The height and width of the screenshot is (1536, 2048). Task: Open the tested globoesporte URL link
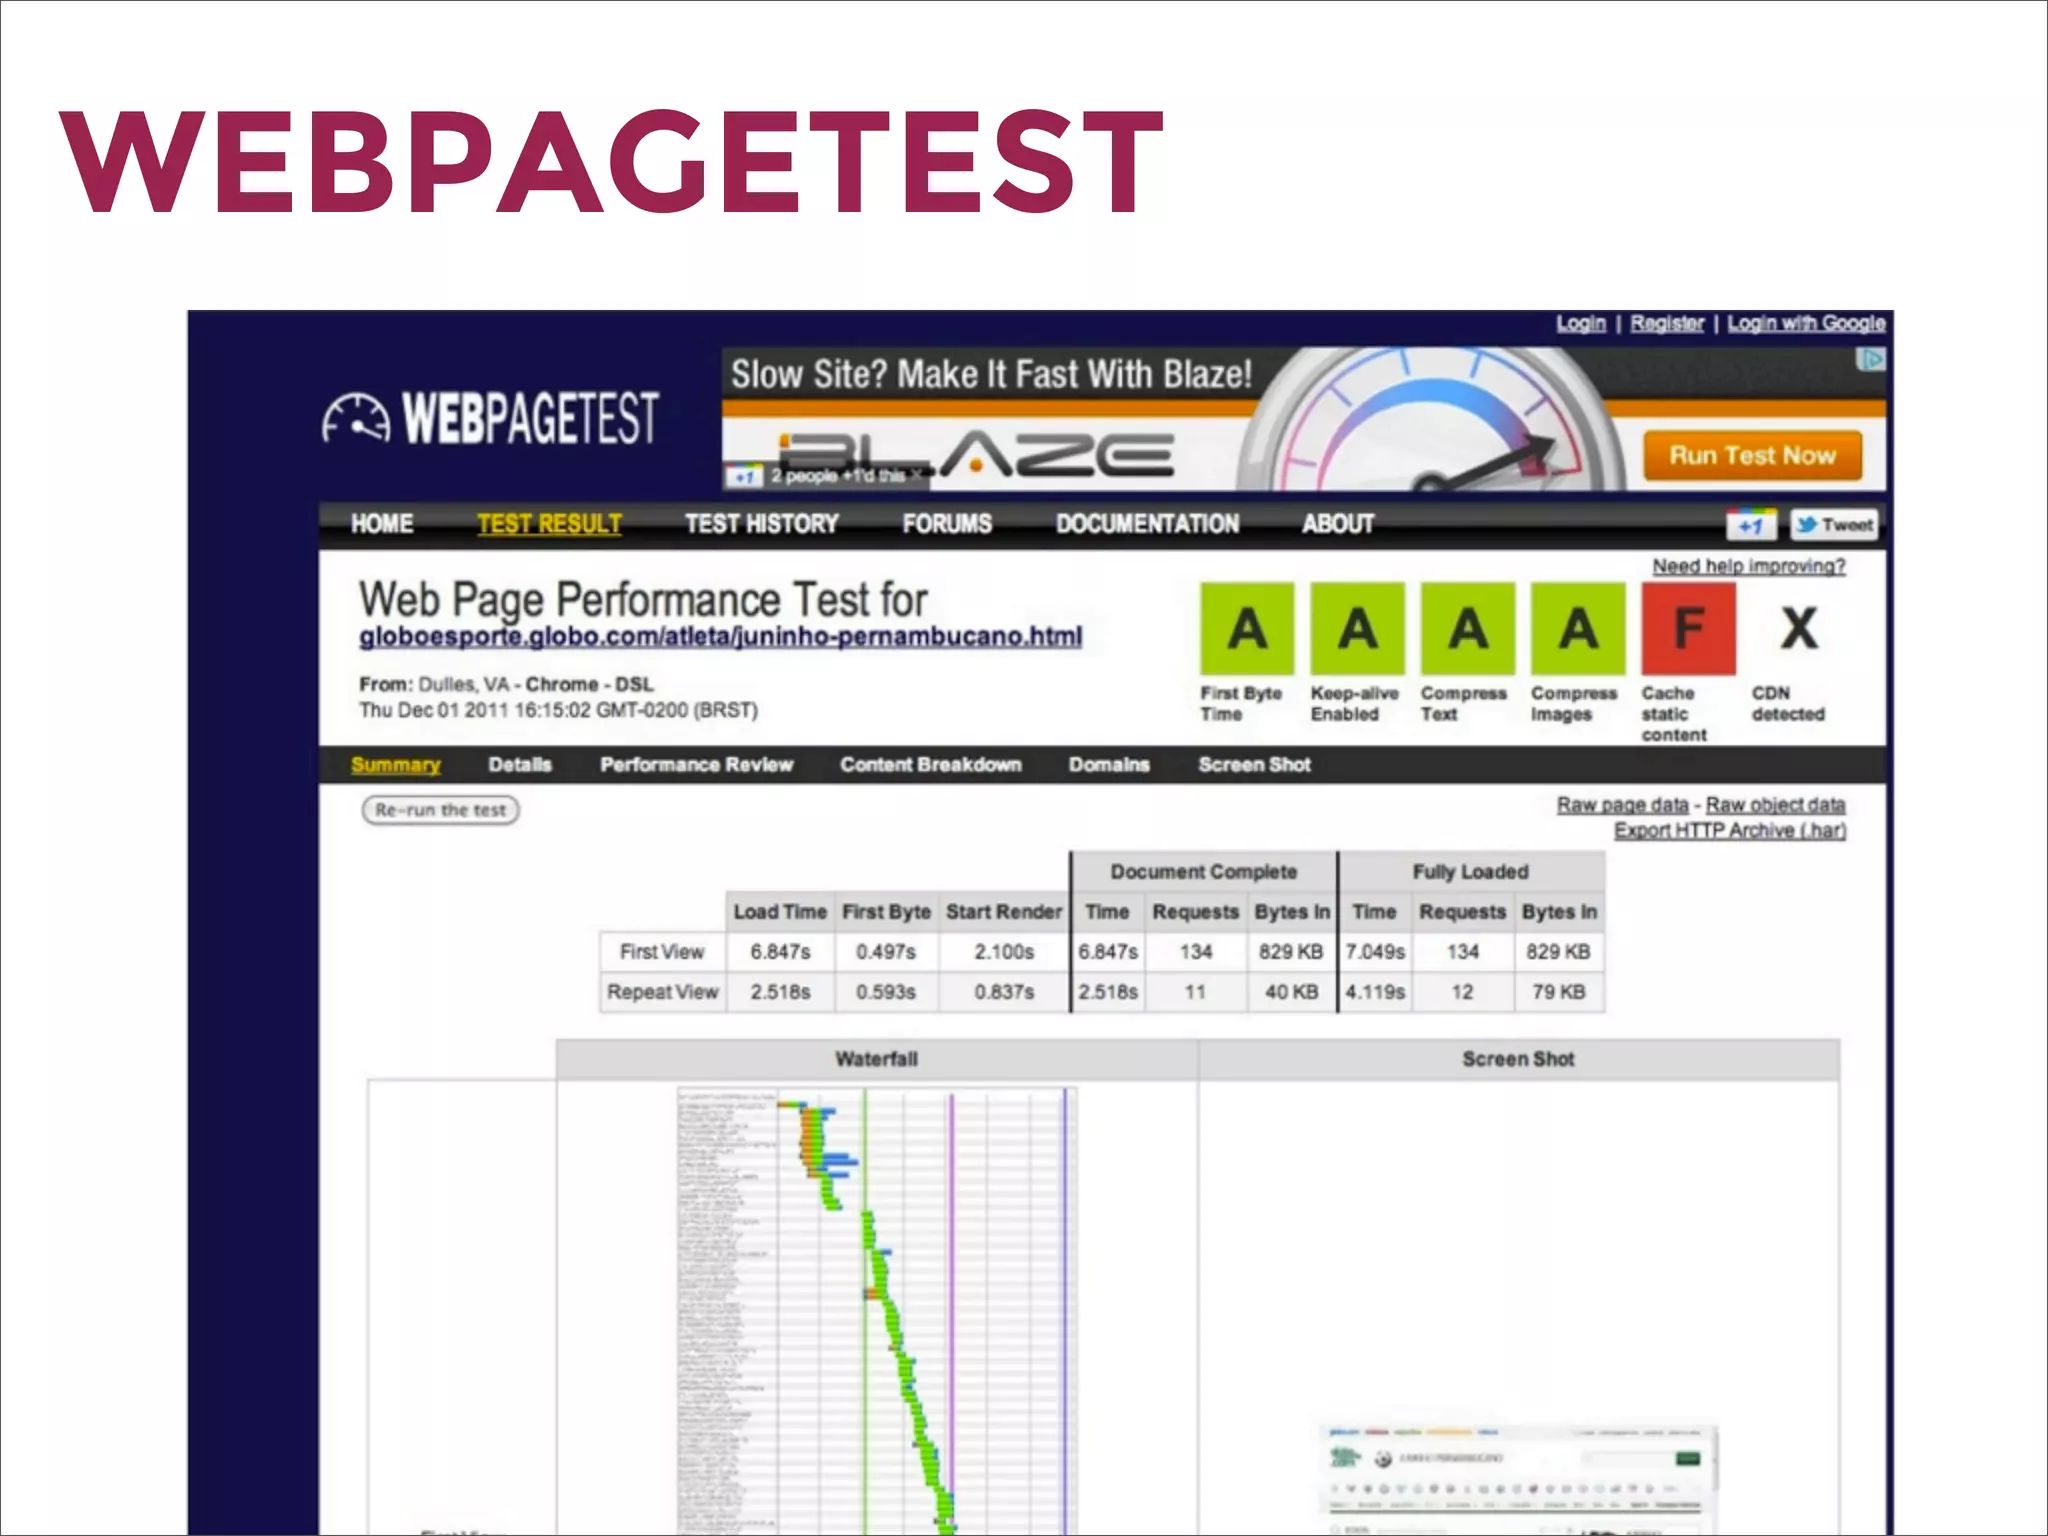pyautogui.click(x=720, y=637)
